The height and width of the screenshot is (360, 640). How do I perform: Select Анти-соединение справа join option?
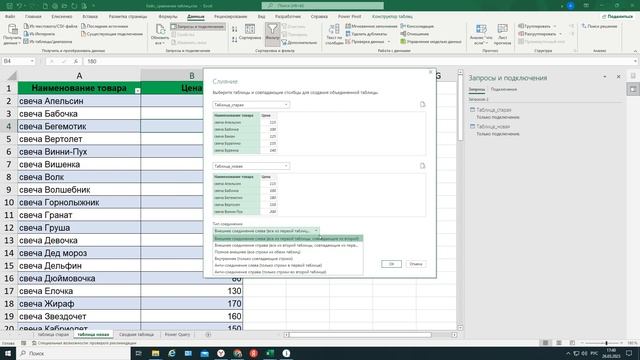287,271
